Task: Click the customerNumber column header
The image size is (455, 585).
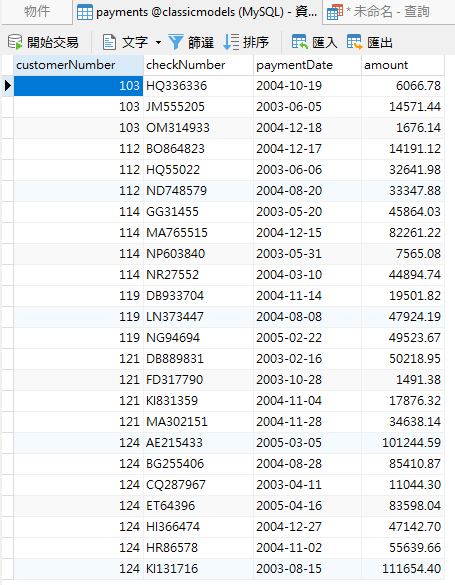Action: coord(78,65)
